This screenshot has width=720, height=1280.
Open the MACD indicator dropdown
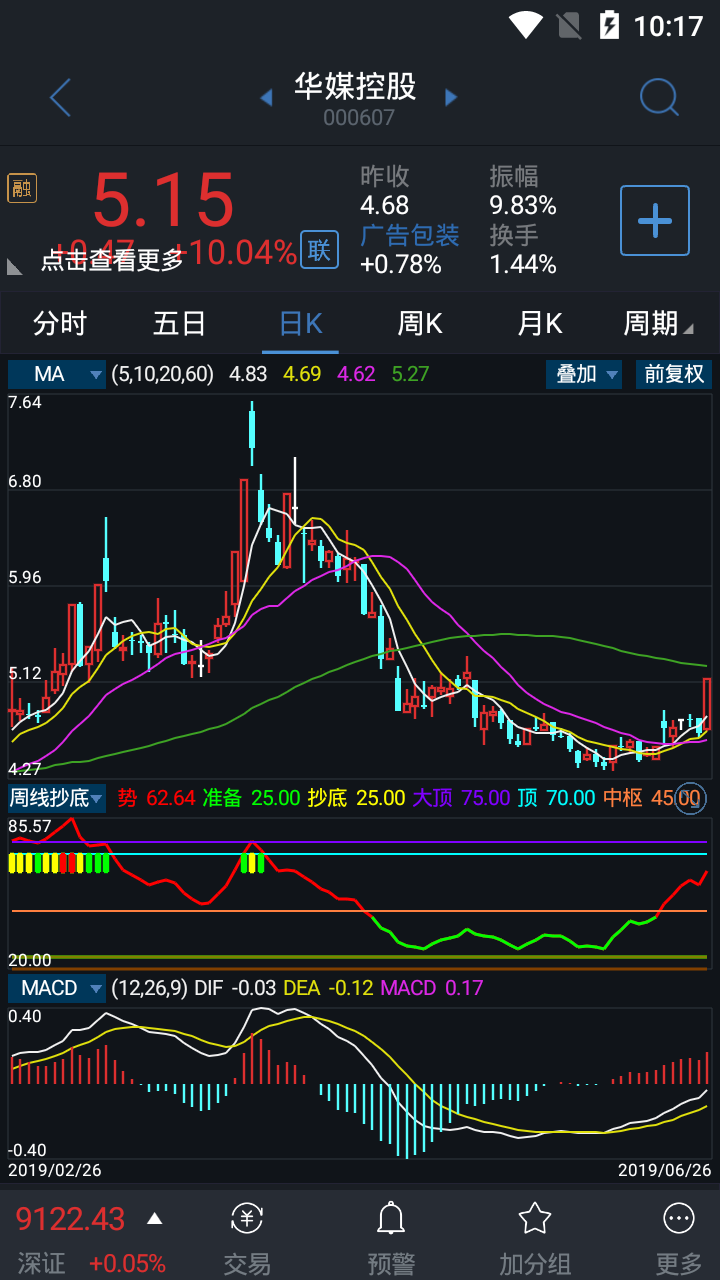[x=57, y=988]
